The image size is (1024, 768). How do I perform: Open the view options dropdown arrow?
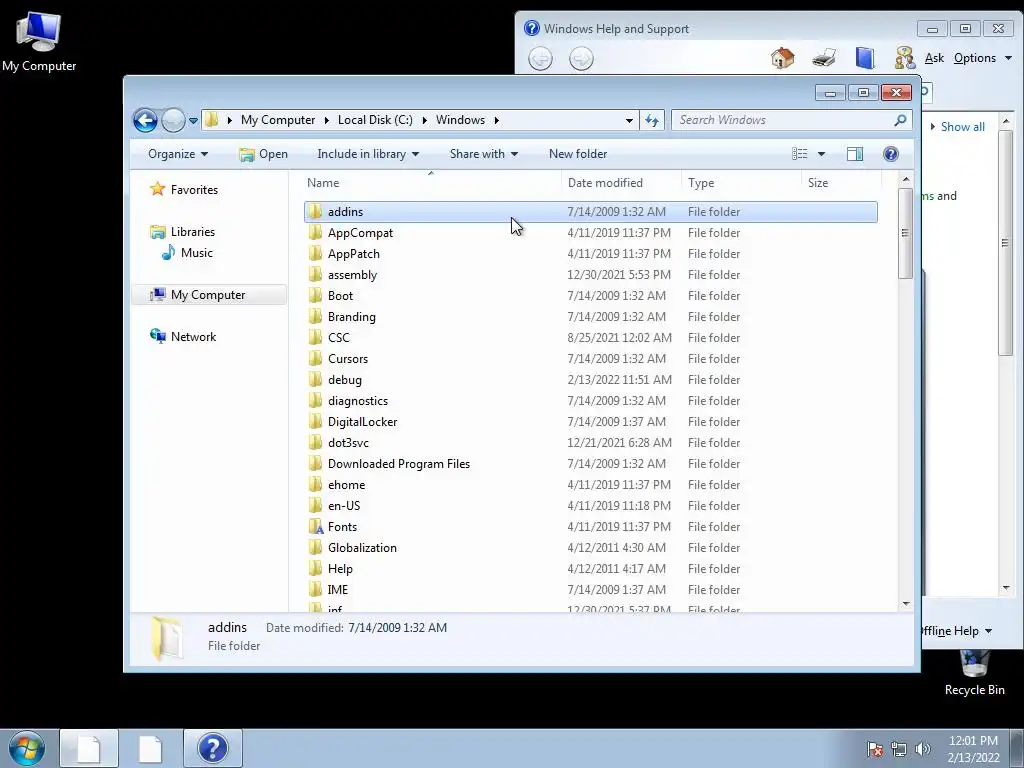click(x=822, y=154)
